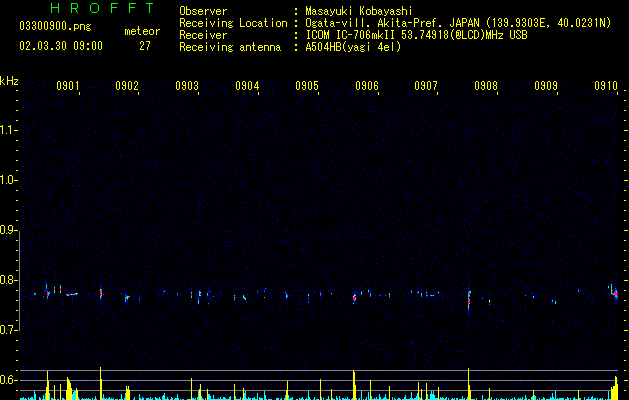Click the 0906 time marker
The width and height of the screenshot is (629, 400).
[367, 86]
